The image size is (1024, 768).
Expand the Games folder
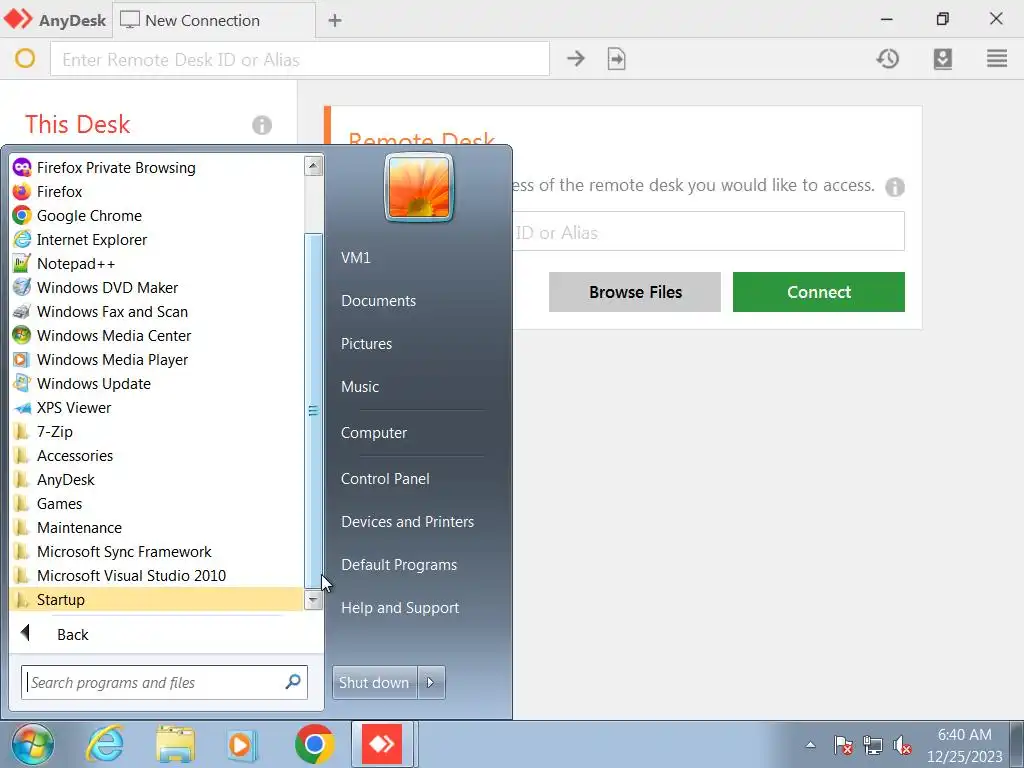(x=157, y=504)
